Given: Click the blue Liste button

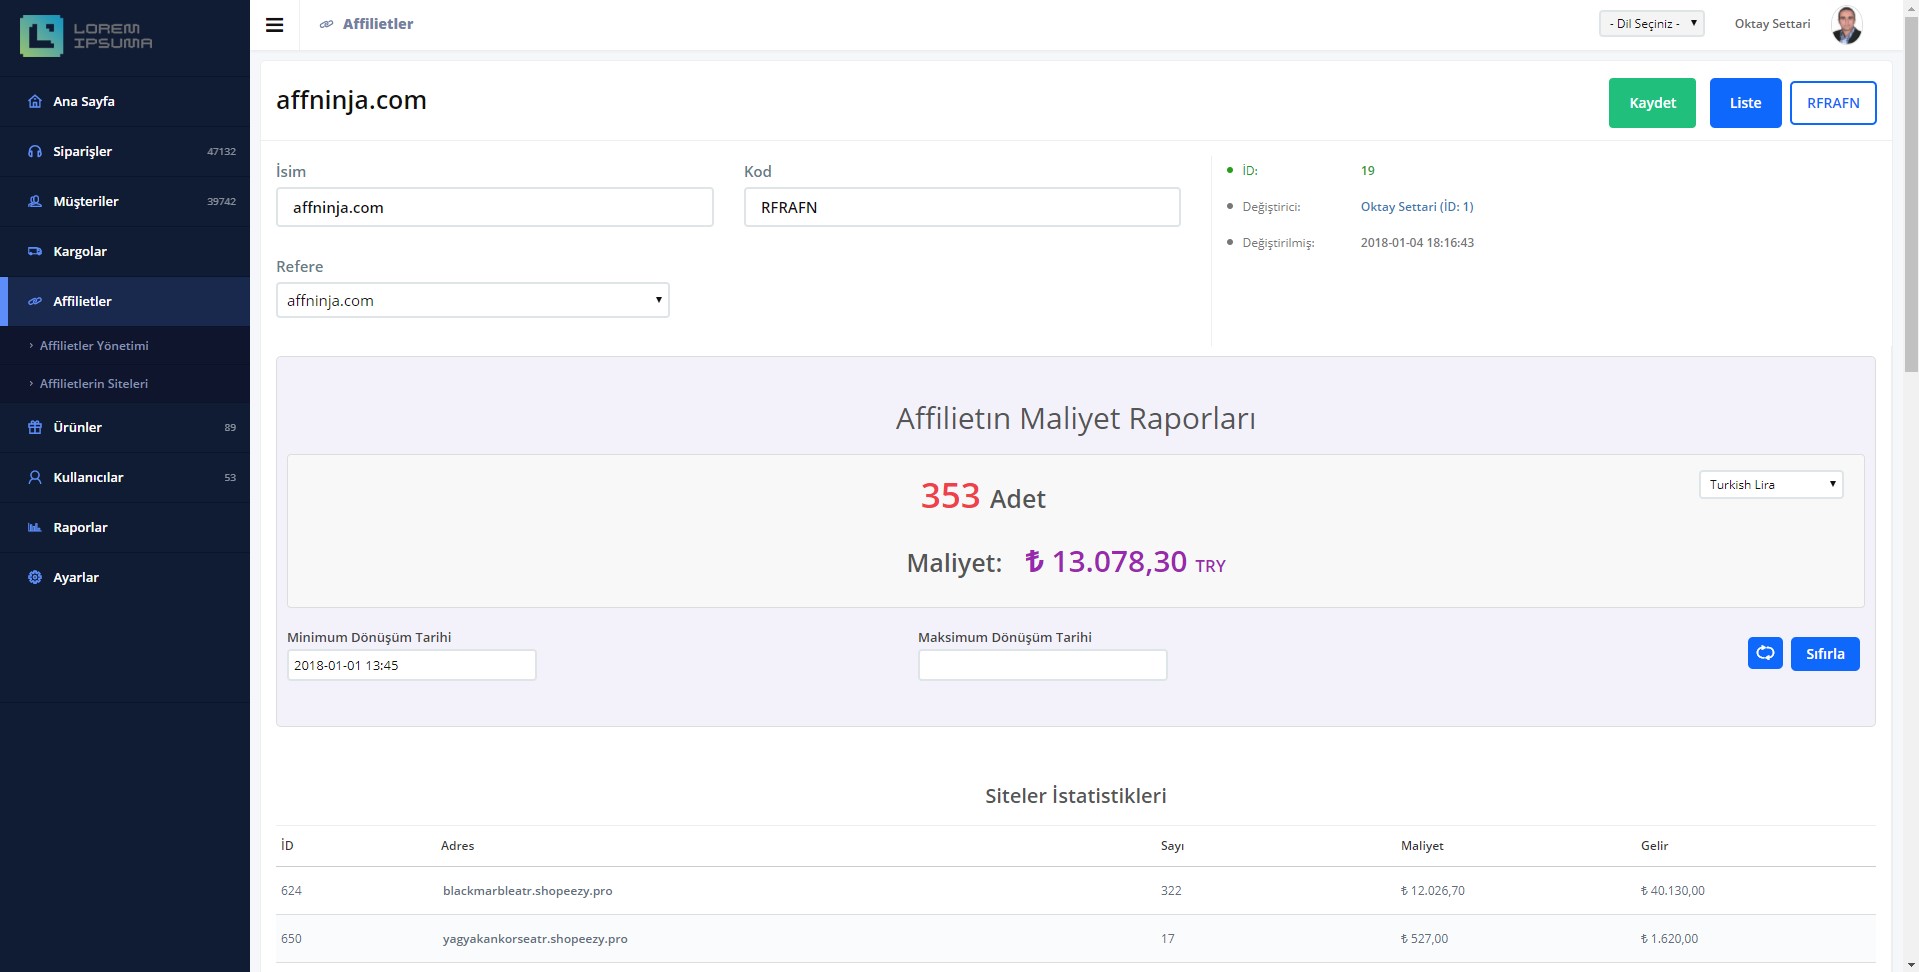Looking at the screenshot, I should pyautogui.click(x=1745, y=103).
